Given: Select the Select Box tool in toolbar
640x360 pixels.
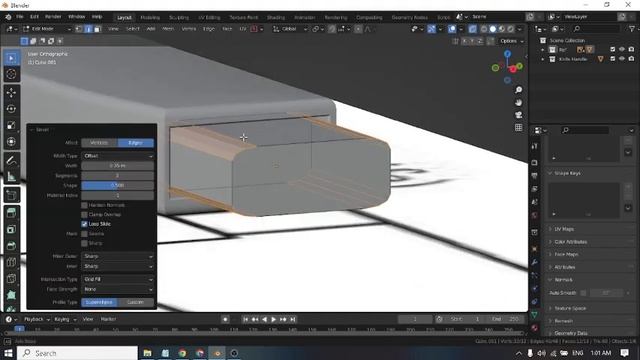Looking at the screenshot, I should 11,58.
